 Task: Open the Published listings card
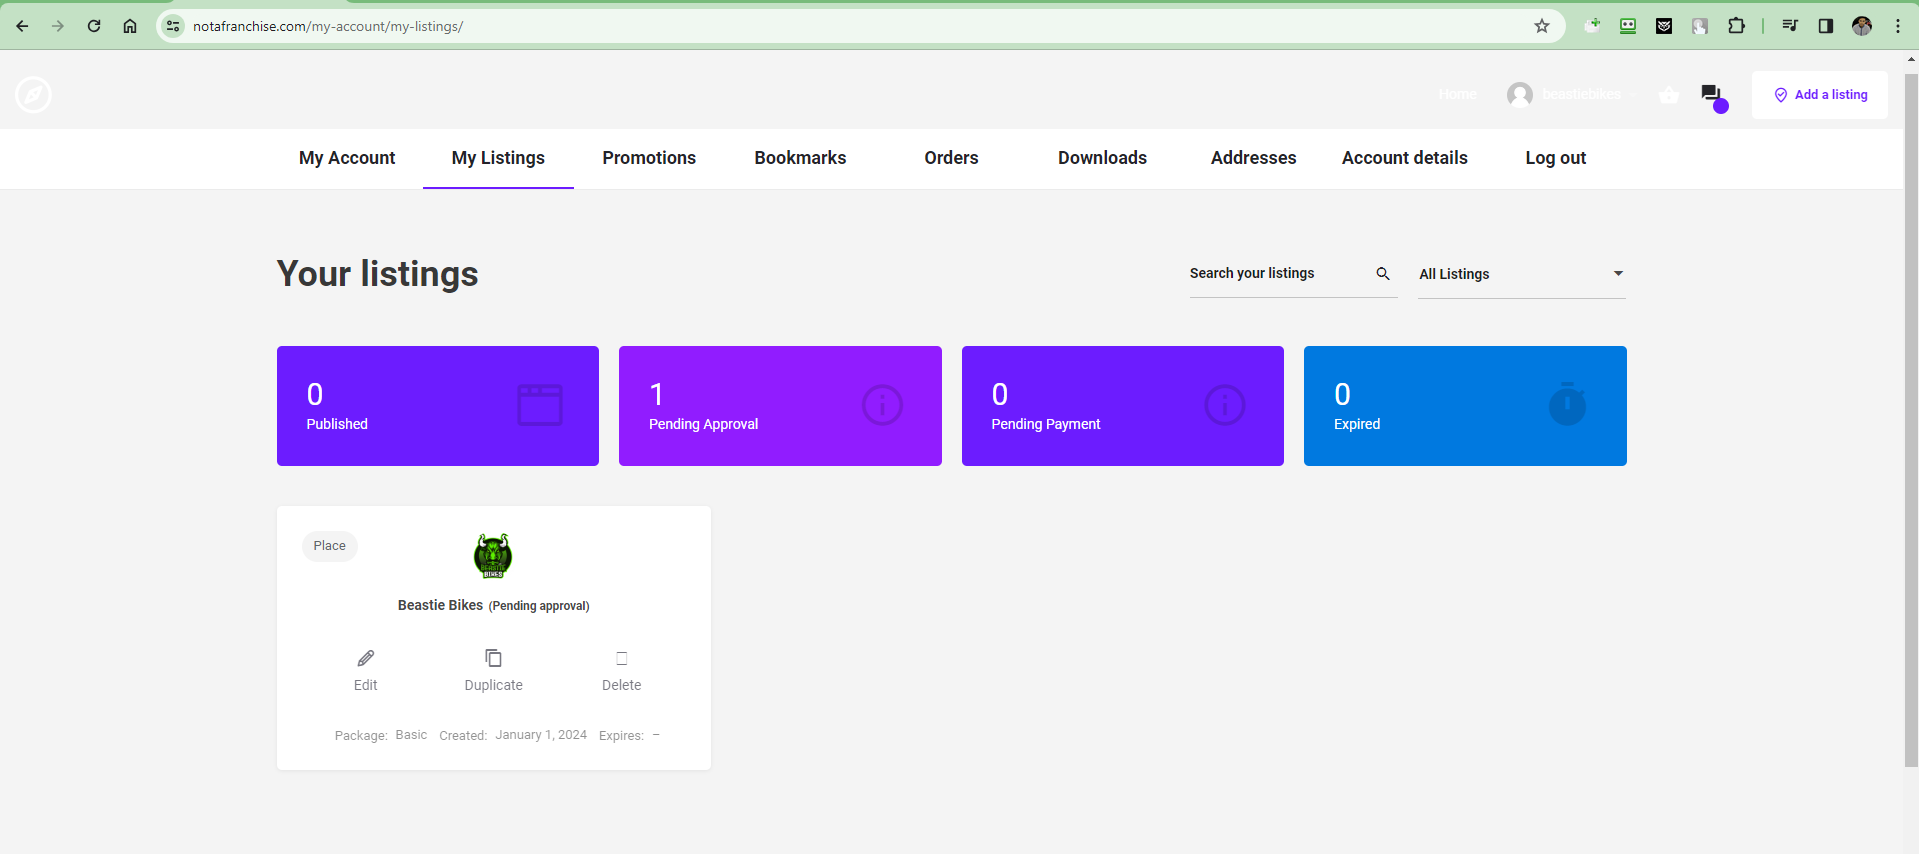[438, 406]
